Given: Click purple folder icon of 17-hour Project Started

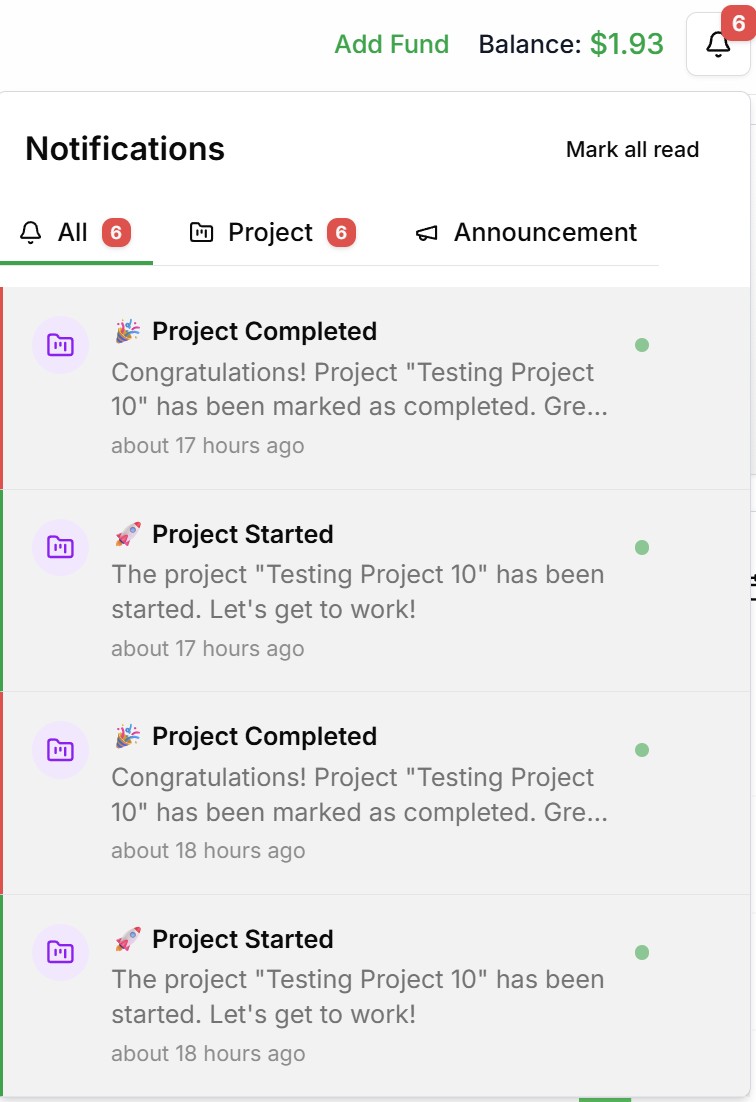Looking at the screenshot, I should pyautogui.click(x=61, y=547).
